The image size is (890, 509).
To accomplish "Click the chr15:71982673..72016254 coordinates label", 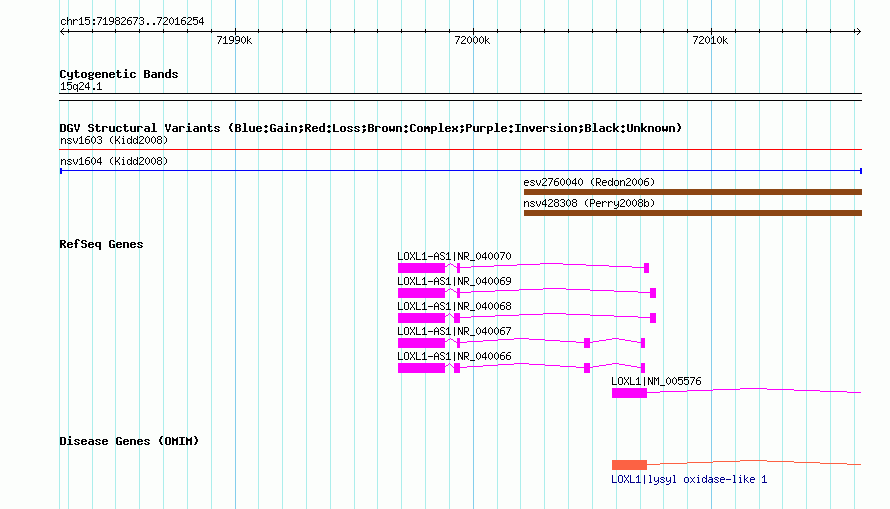I will point(132,22).
